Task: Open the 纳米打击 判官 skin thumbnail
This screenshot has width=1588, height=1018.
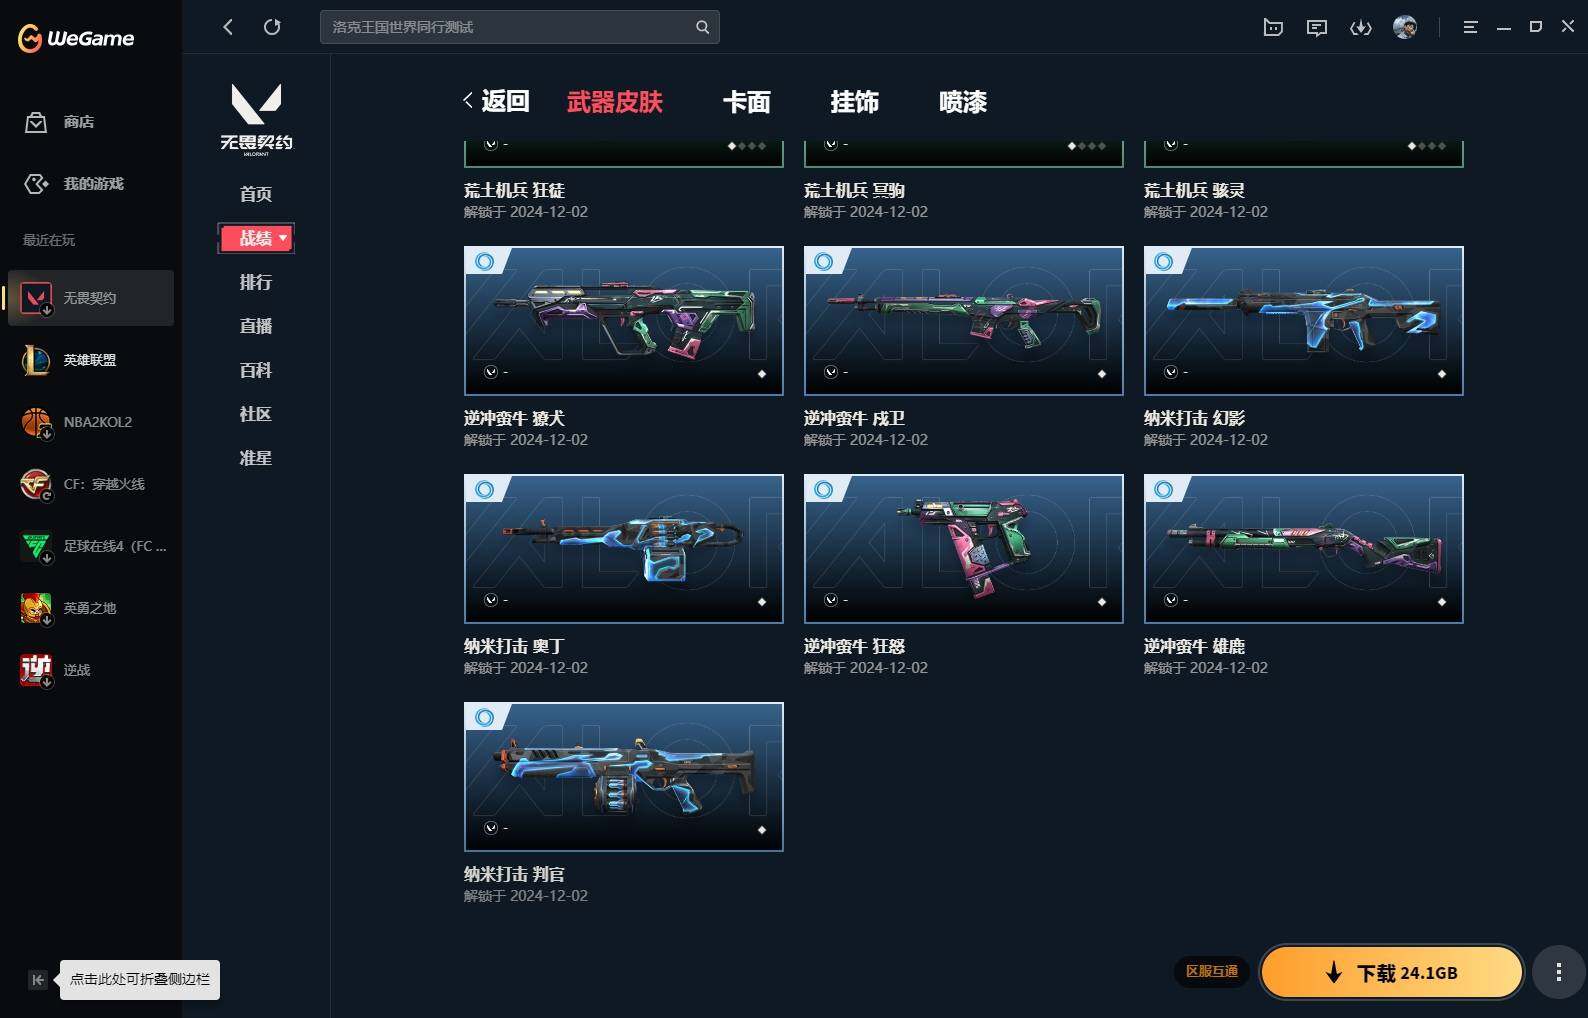Action: click(624, 777)
